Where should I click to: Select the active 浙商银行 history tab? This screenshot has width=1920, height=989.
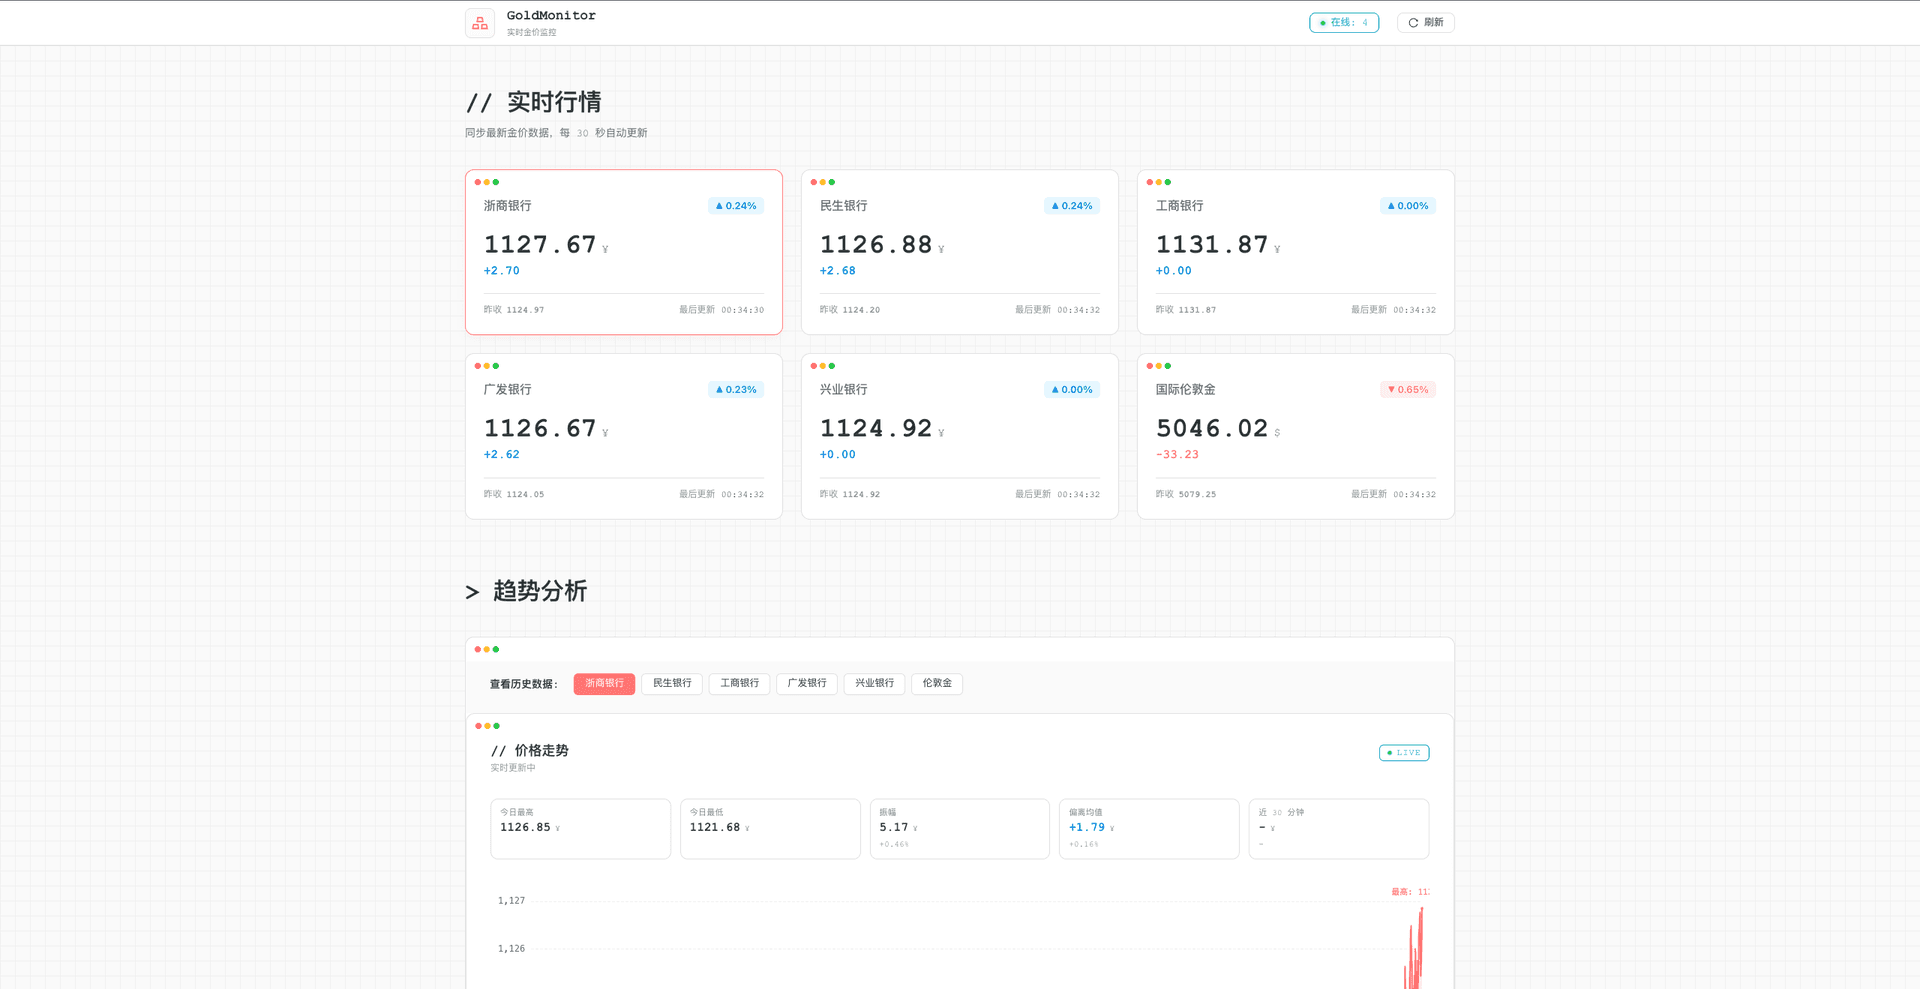point(604,684)
